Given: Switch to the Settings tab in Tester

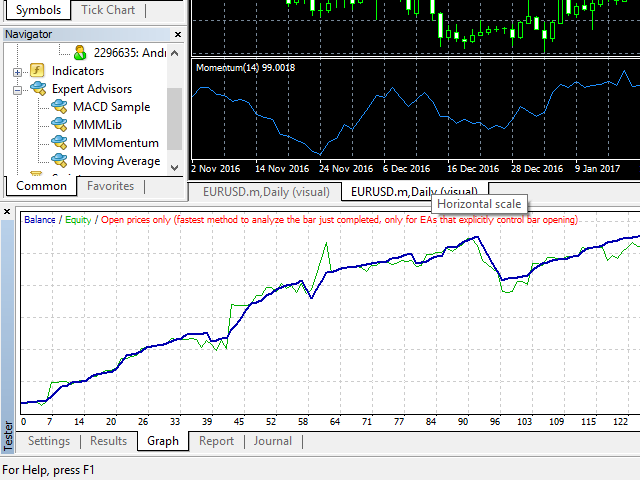Looking at the screenshot, I should tap(49, 441).
